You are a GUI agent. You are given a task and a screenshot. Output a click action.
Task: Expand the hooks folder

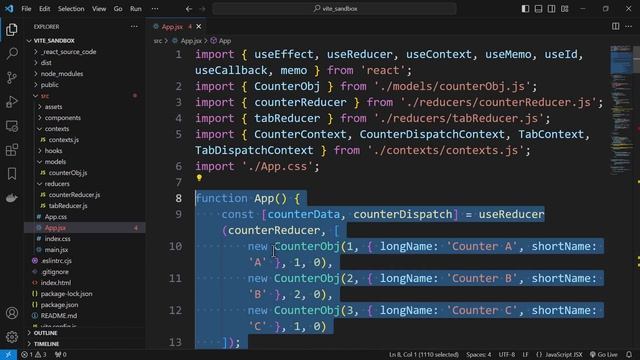pos(85,151)
